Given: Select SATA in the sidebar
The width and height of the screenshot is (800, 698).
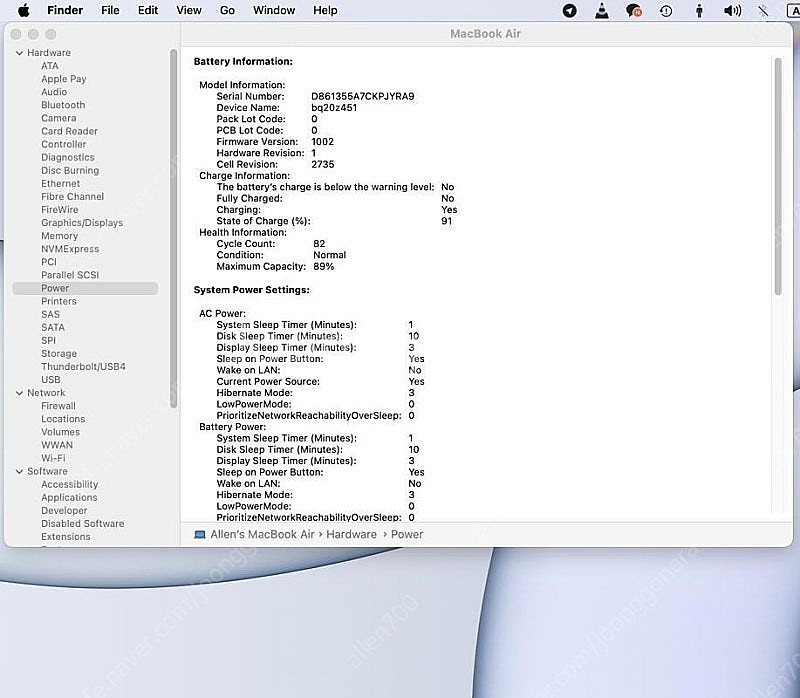Looking at the screenshot, I should (53, 328).
